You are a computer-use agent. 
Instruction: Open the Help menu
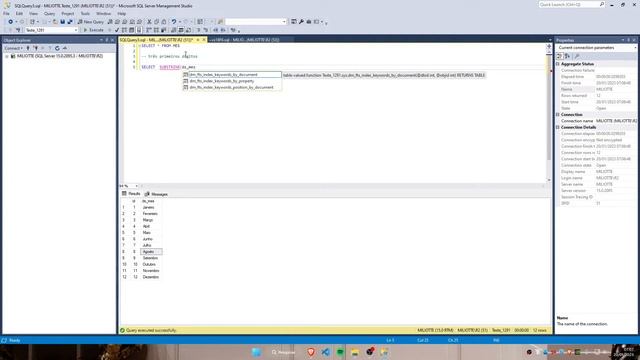pos(122,13)
